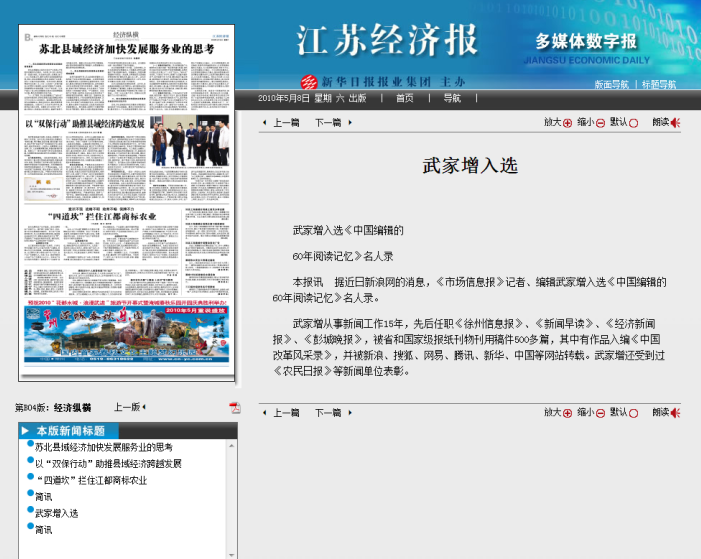Open article "四道坎"拦住江都商标农业 in list
The image size is (701, 559).
click(91, 480)
